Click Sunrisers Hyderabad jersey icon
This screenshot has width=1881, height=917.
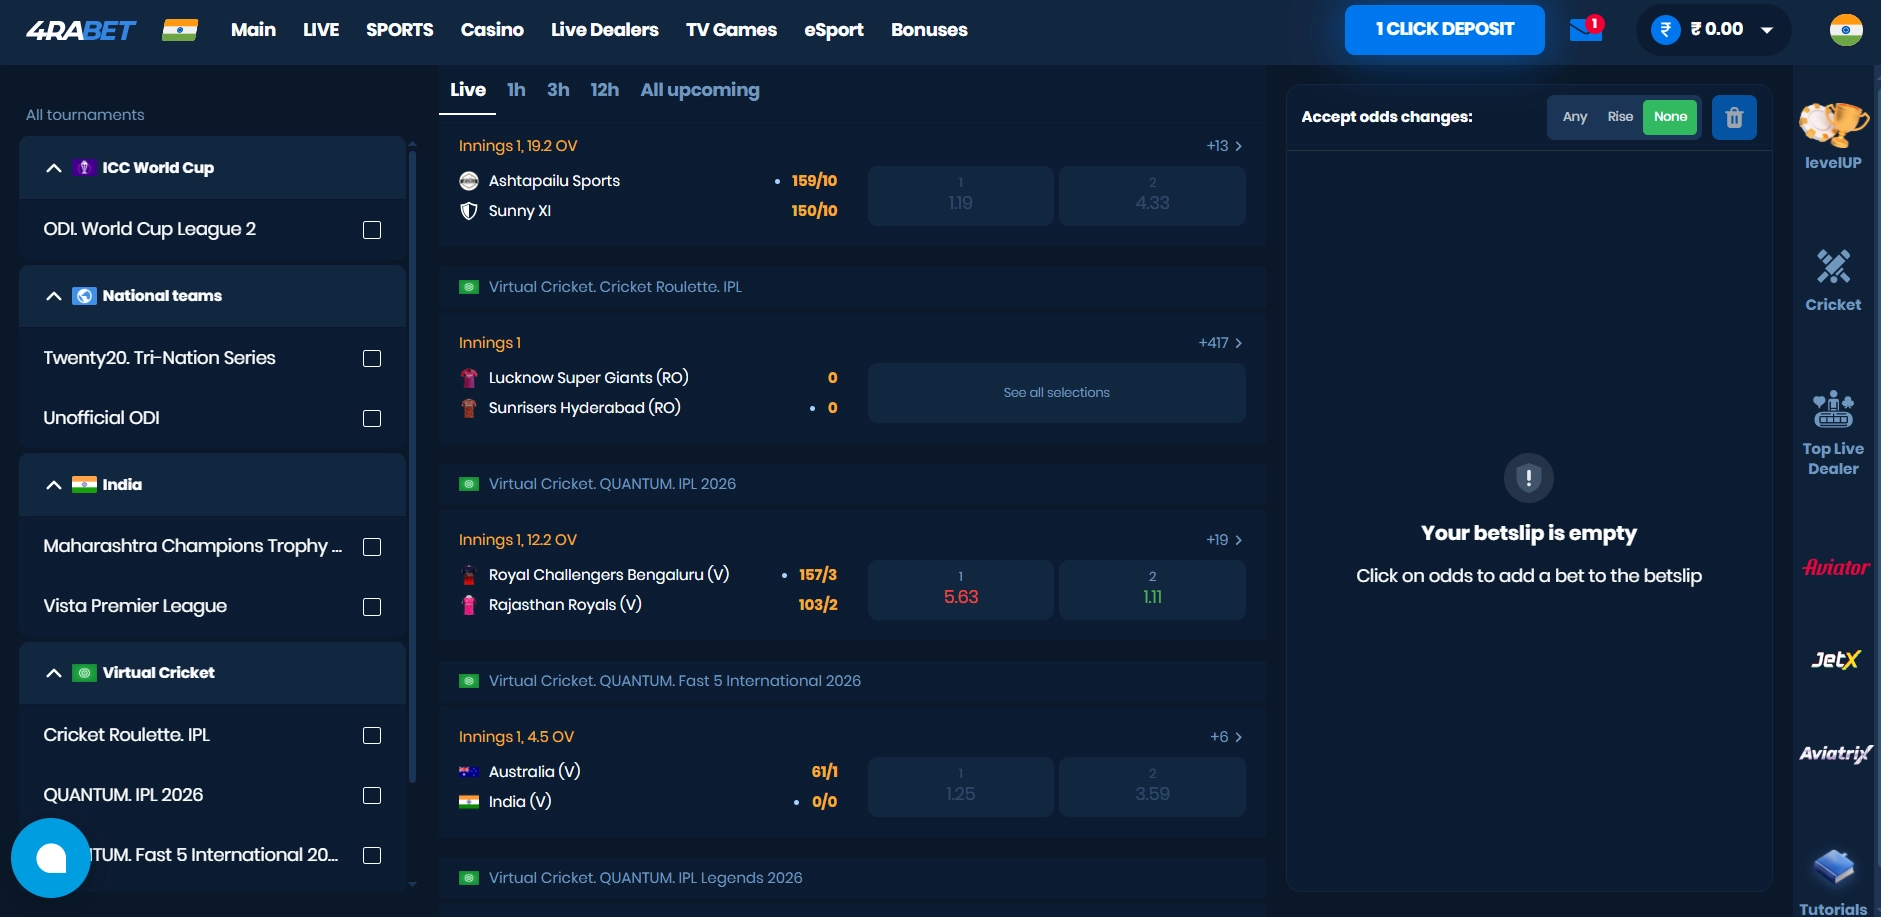[469, 408]
